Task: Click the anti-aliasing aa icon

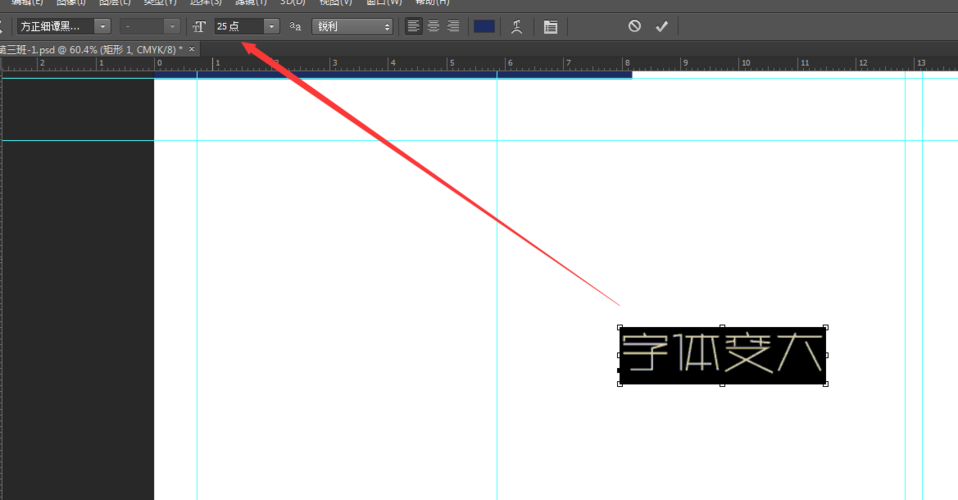Action: 295,26
